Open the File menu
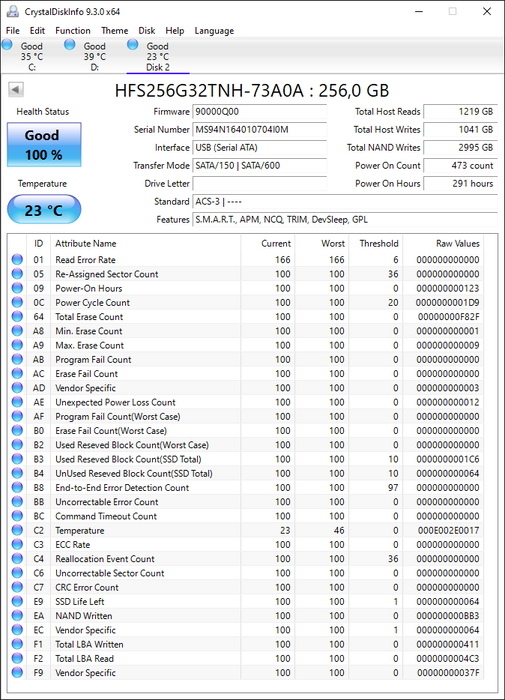The image size is (505, 700). [x=13, y=30]
